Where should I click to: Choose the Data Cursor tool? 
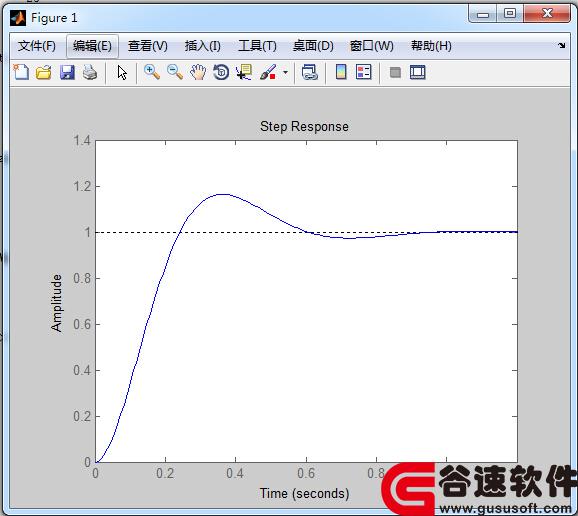244,72
